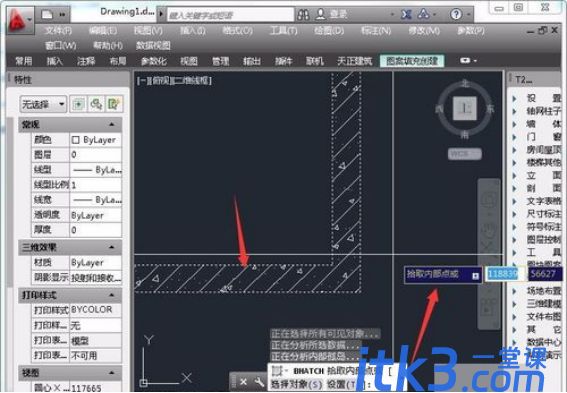The height and width of the screenshot is (393, 567).
Task: Open the dynamic input prompt options dropdown
Action: tap(476, 276)
